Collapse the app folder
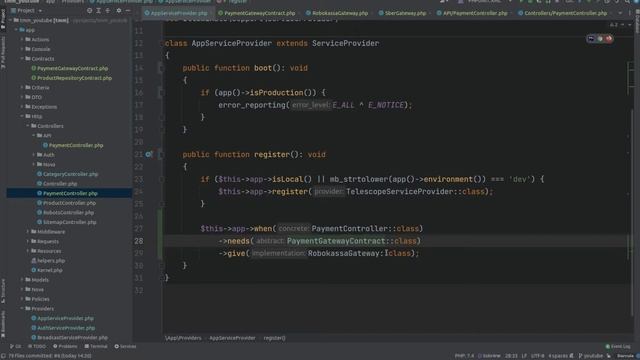 16,30
